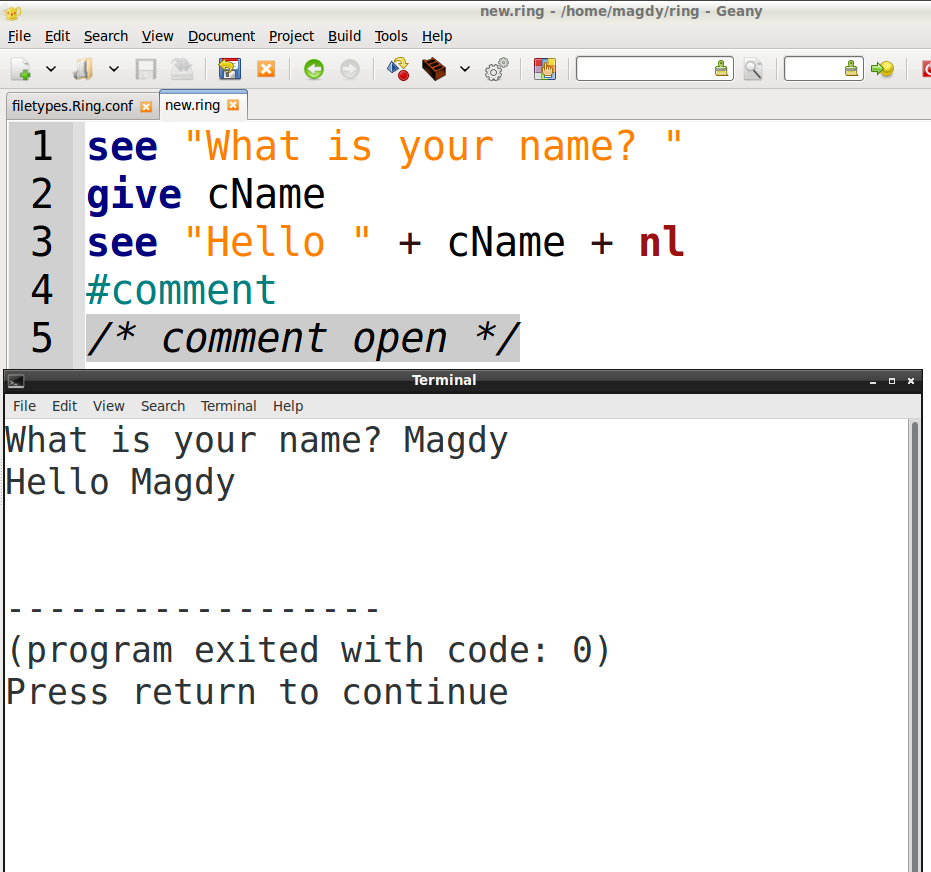The height and width of the screenshot is (872, 931).
Task: Open the Document menu
Action: [221, 36]
